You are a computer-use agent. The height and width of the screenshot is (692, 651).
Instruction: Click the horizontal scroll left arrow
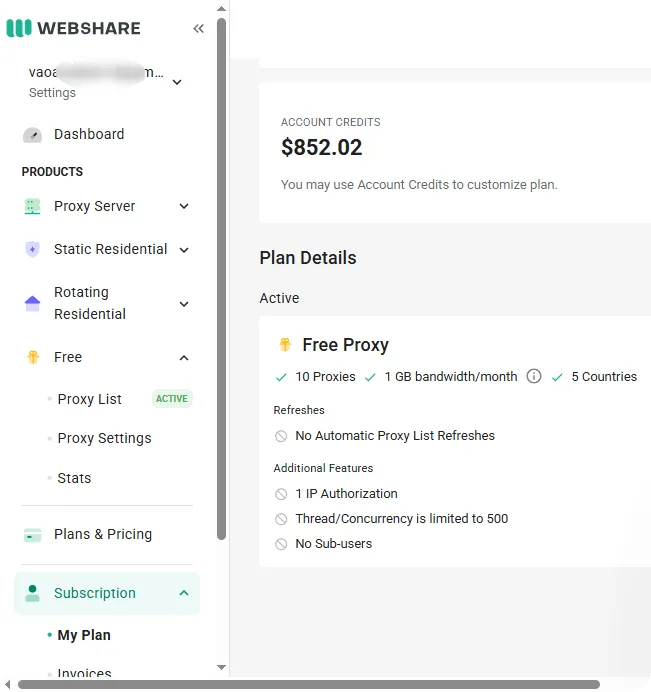[8, 684]
